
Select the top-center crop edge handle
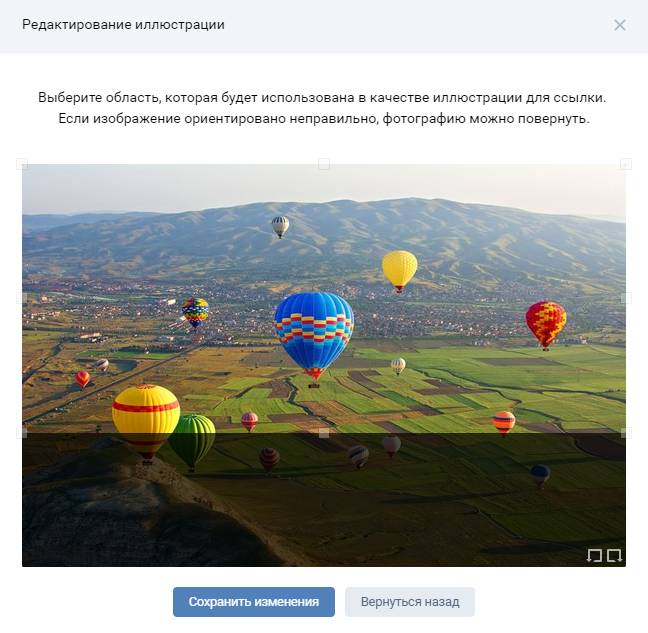(324, 164)
